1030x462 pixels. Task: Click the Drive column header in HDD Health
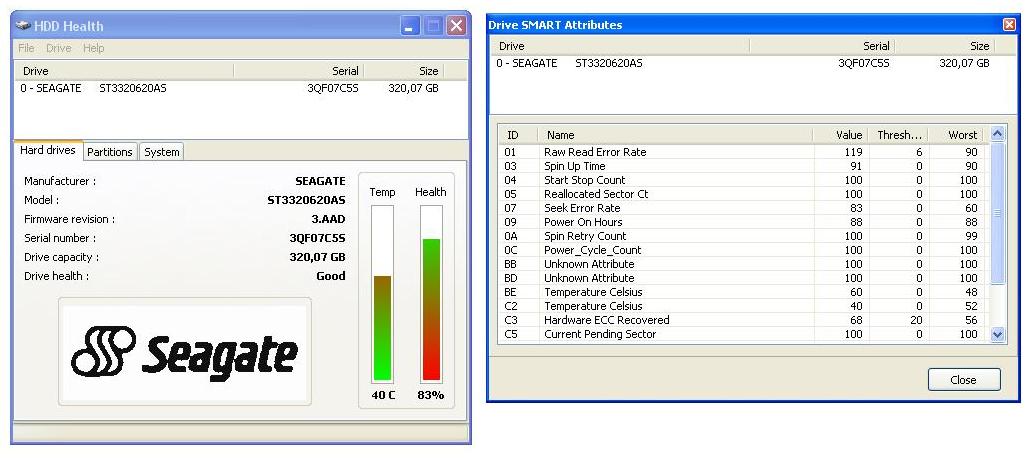(124, 71)
